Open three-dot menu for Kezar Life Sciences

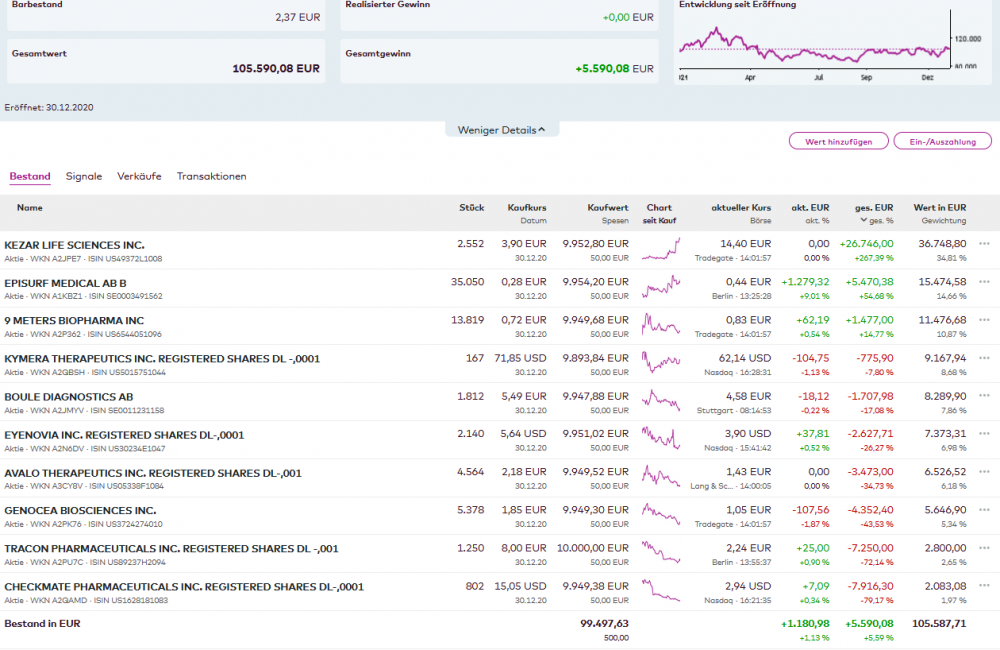click(x=985, y=243)
